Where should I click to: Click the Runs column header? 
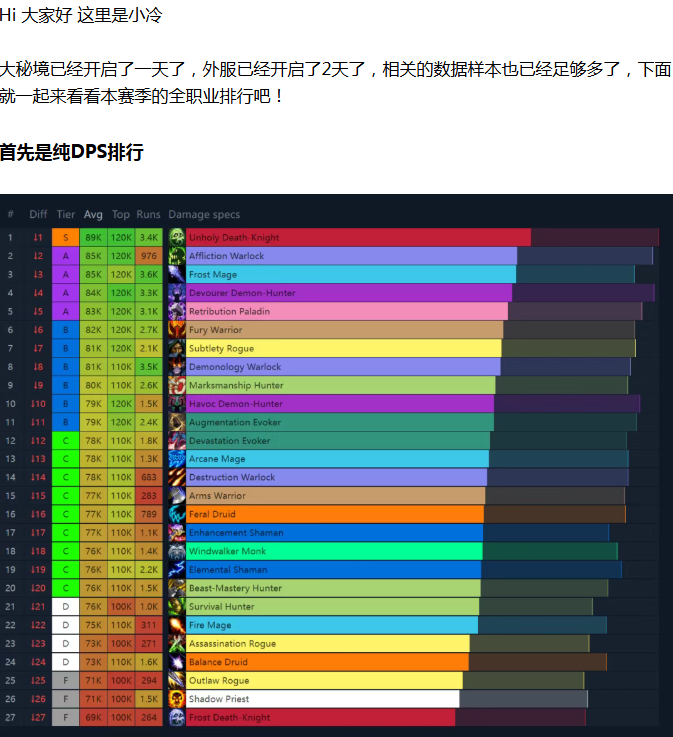point(148,214)
